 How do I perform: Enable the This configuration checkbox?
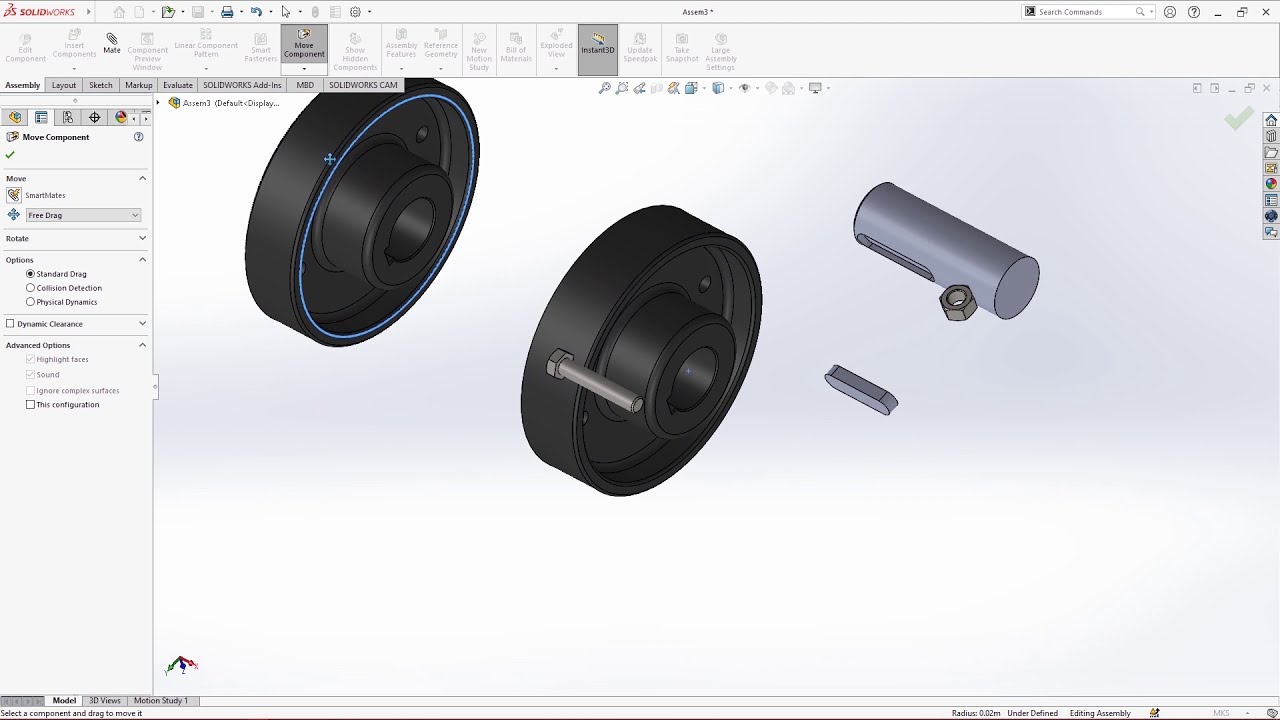tap(30, 405)
